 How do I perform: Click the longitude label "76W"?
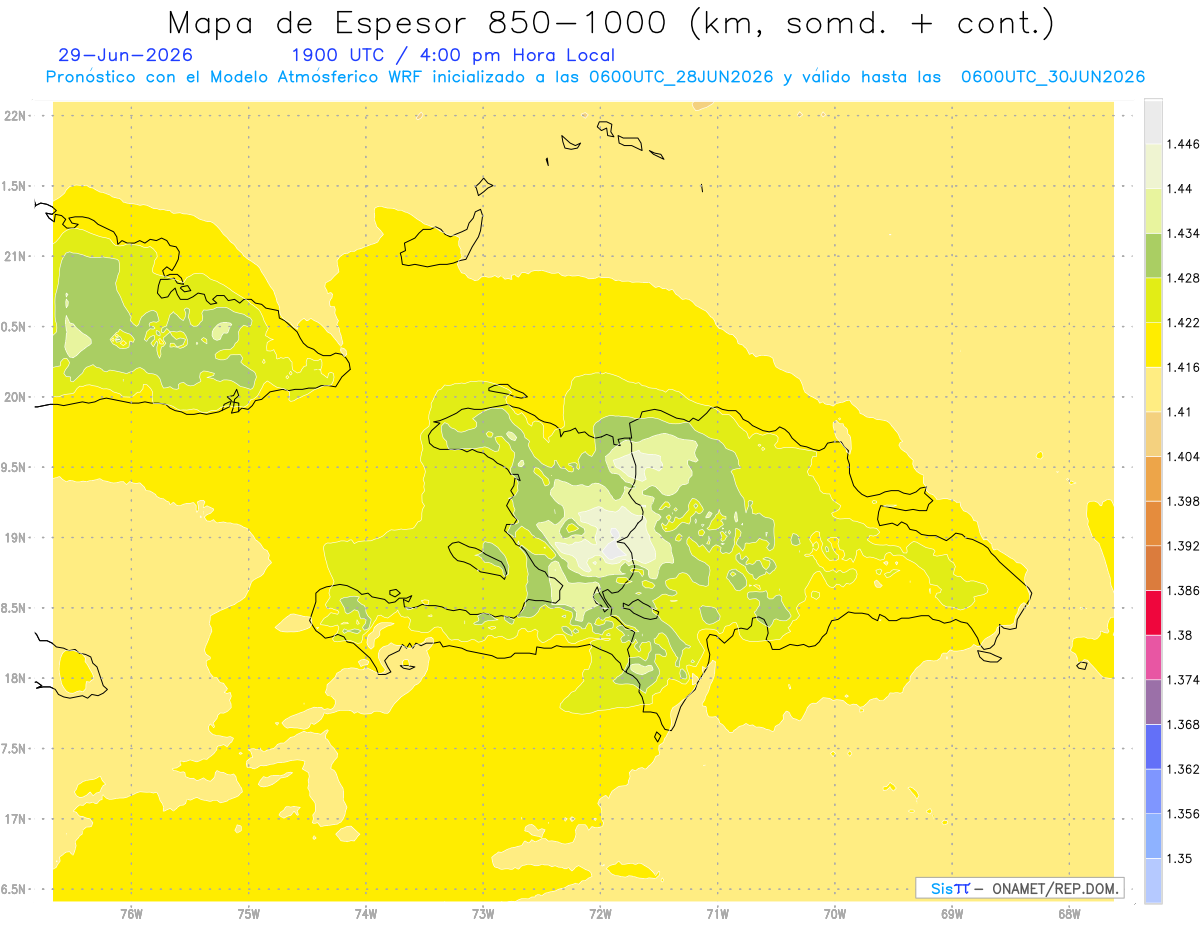(x=130, y=913)
